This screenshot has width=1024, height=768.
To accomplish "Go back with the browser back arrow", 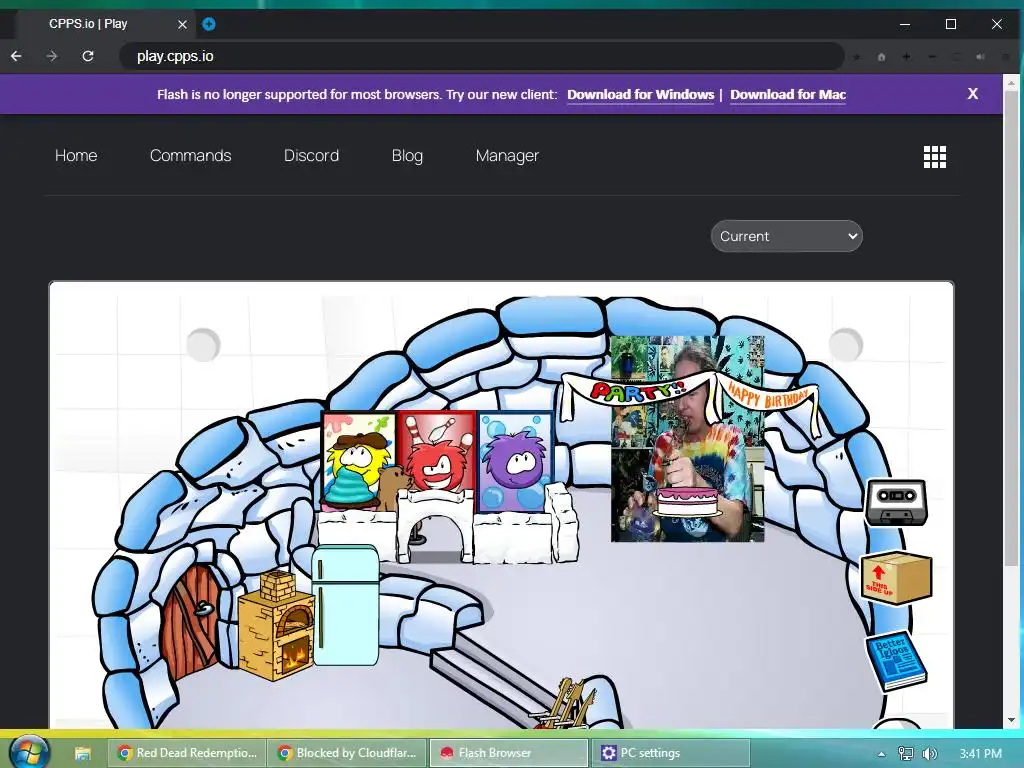I will (x=16, y=56).
